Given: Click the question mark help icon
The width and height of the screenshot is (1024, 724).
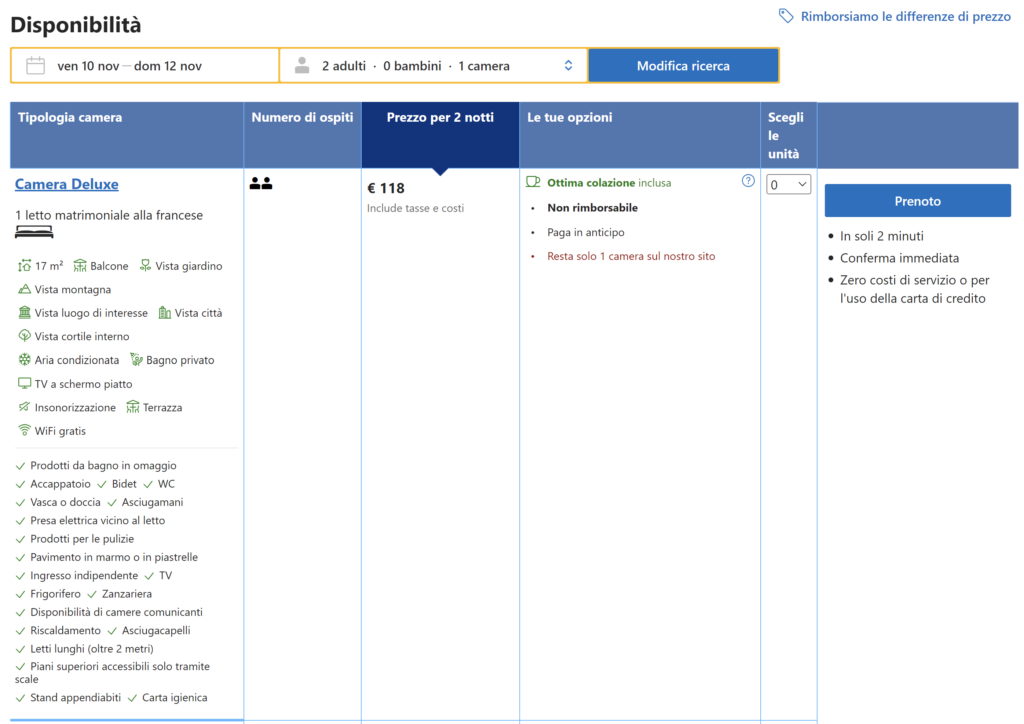Looking at the screenshot, I should [x=748, y=181].
